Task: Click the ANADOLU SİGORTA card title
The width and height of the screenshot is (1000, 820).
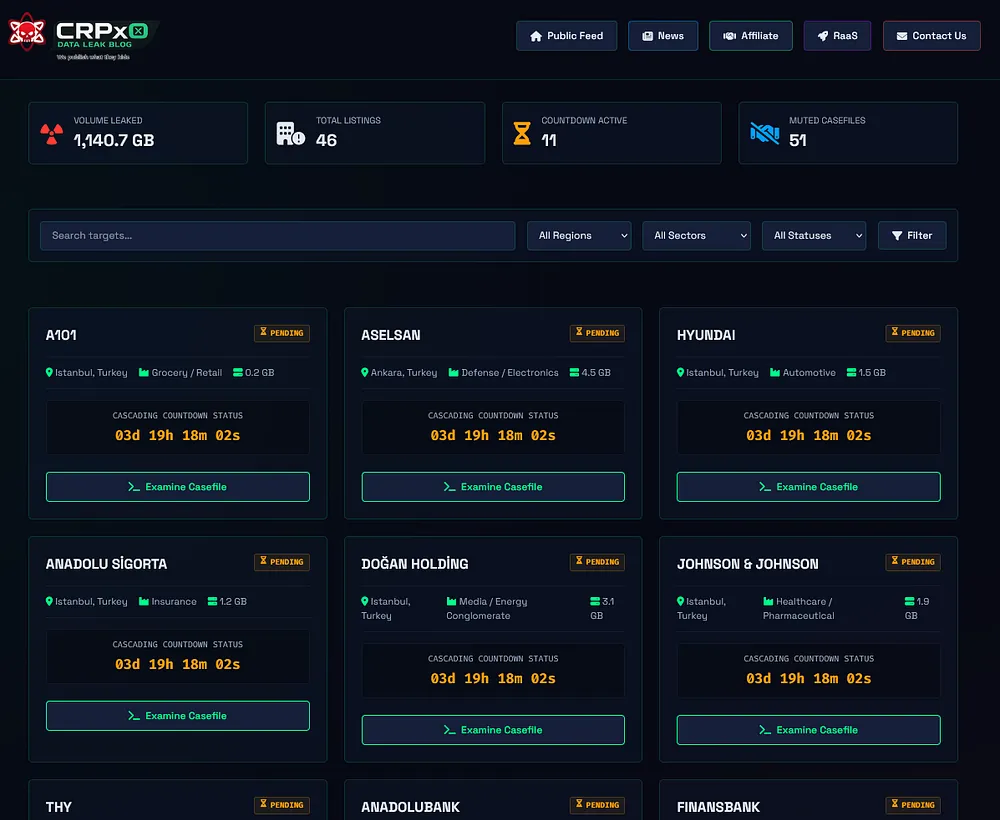Action: point(107,564)
